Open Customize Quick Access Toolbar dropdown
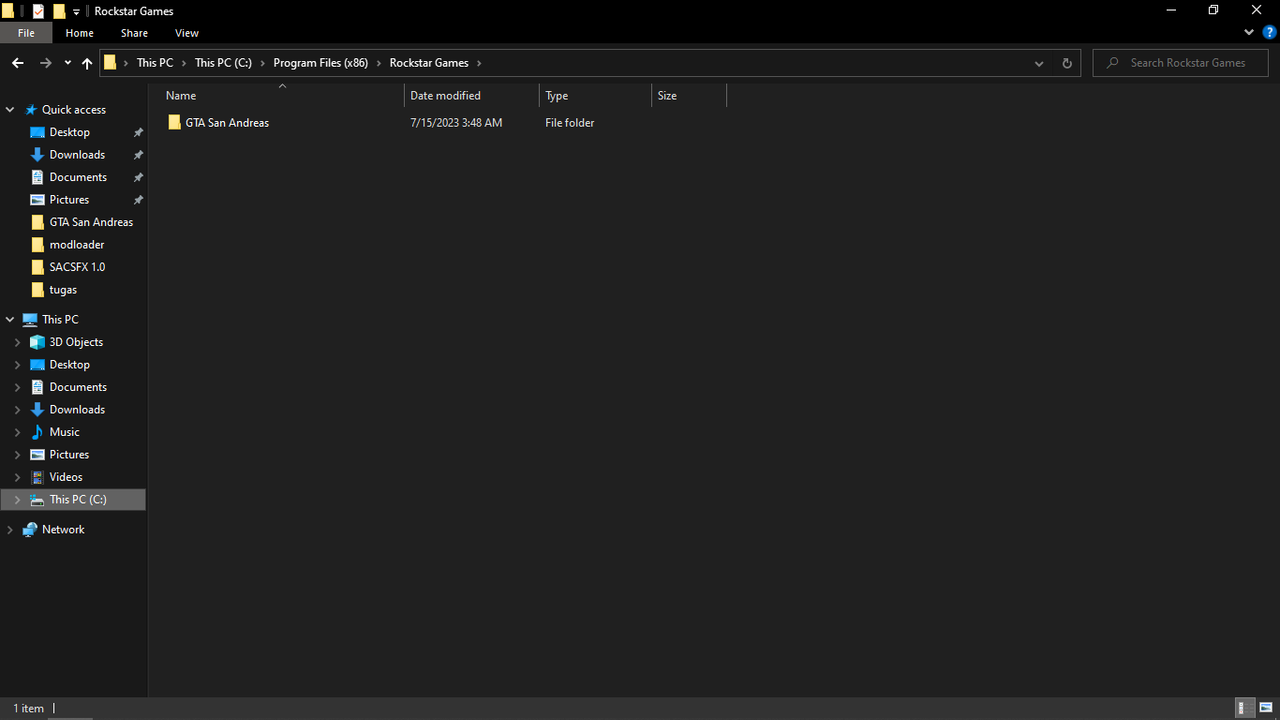 point(76,11)
